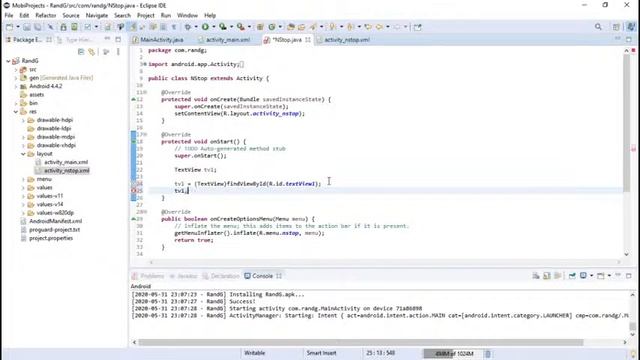The width and height of the screenshot is (640, 360).
Task: Minimize the Package Explorer panel
Action: tap(107, 39)
